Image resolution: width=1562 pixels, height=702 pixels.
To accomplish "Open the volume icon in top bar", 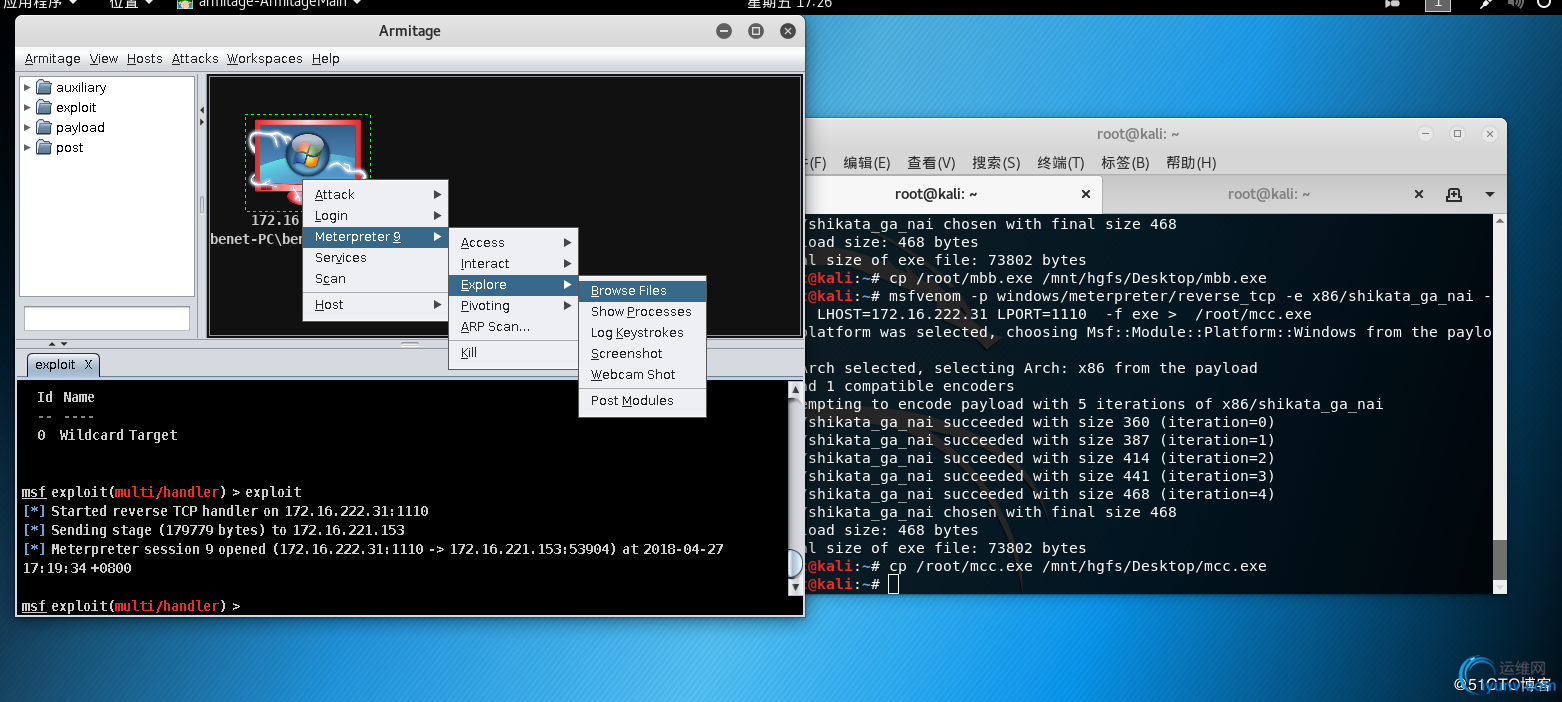I will 1515,4.
